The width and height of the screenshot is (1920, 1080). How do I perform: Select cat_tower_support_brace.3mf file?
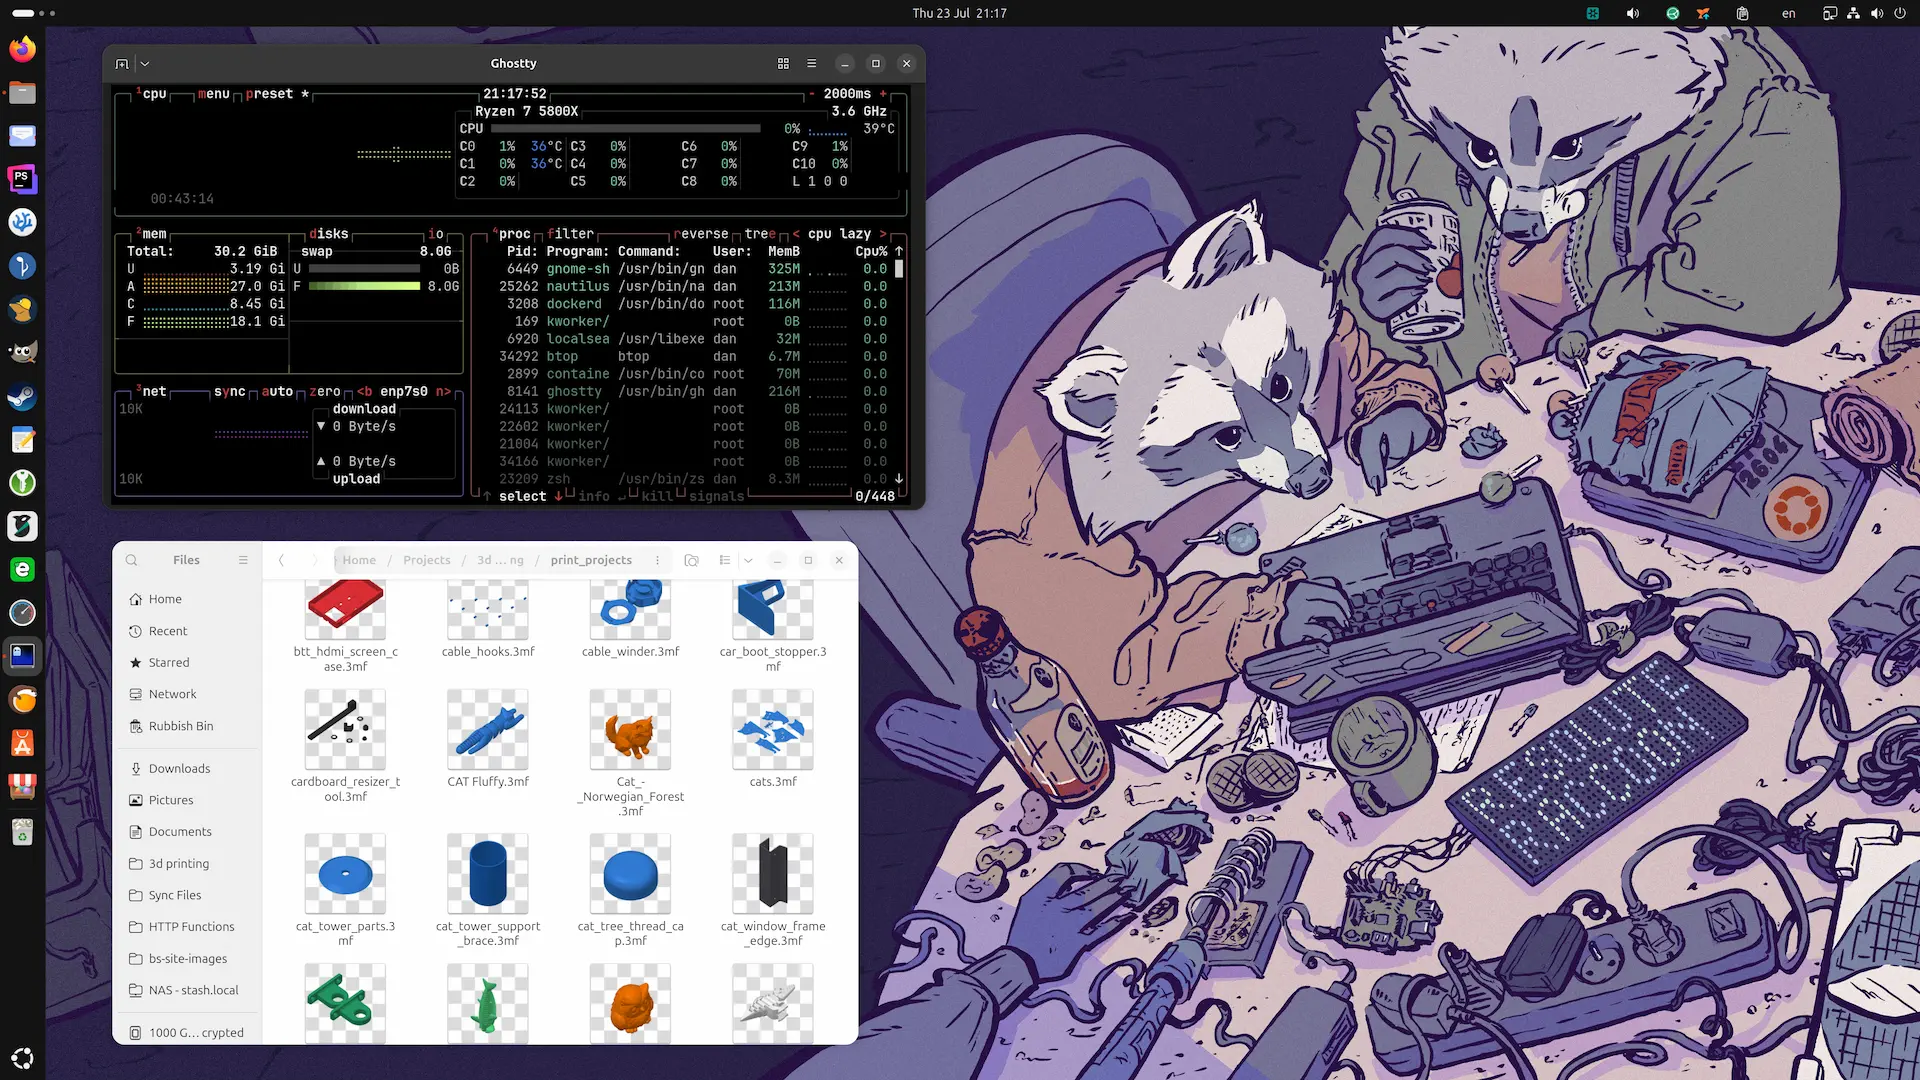(488, 890)
